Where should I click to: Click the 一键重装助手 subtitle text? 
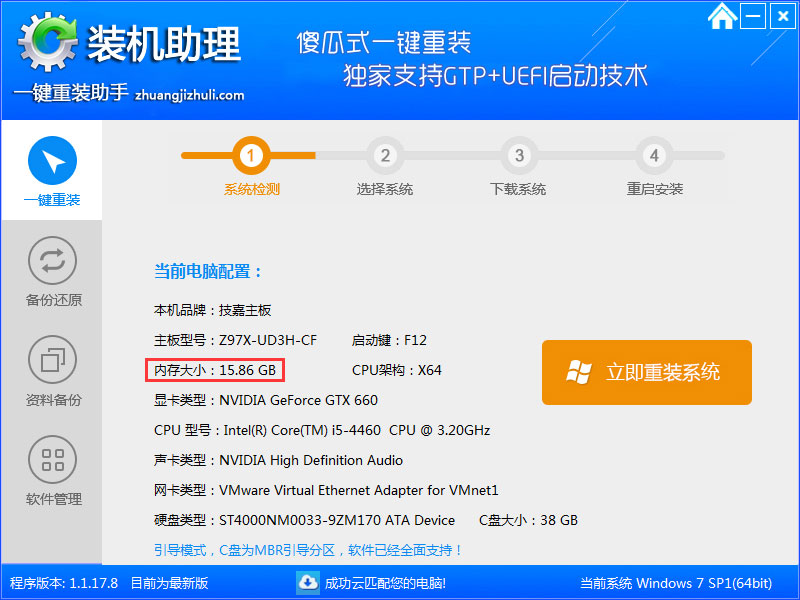point(70,92)
